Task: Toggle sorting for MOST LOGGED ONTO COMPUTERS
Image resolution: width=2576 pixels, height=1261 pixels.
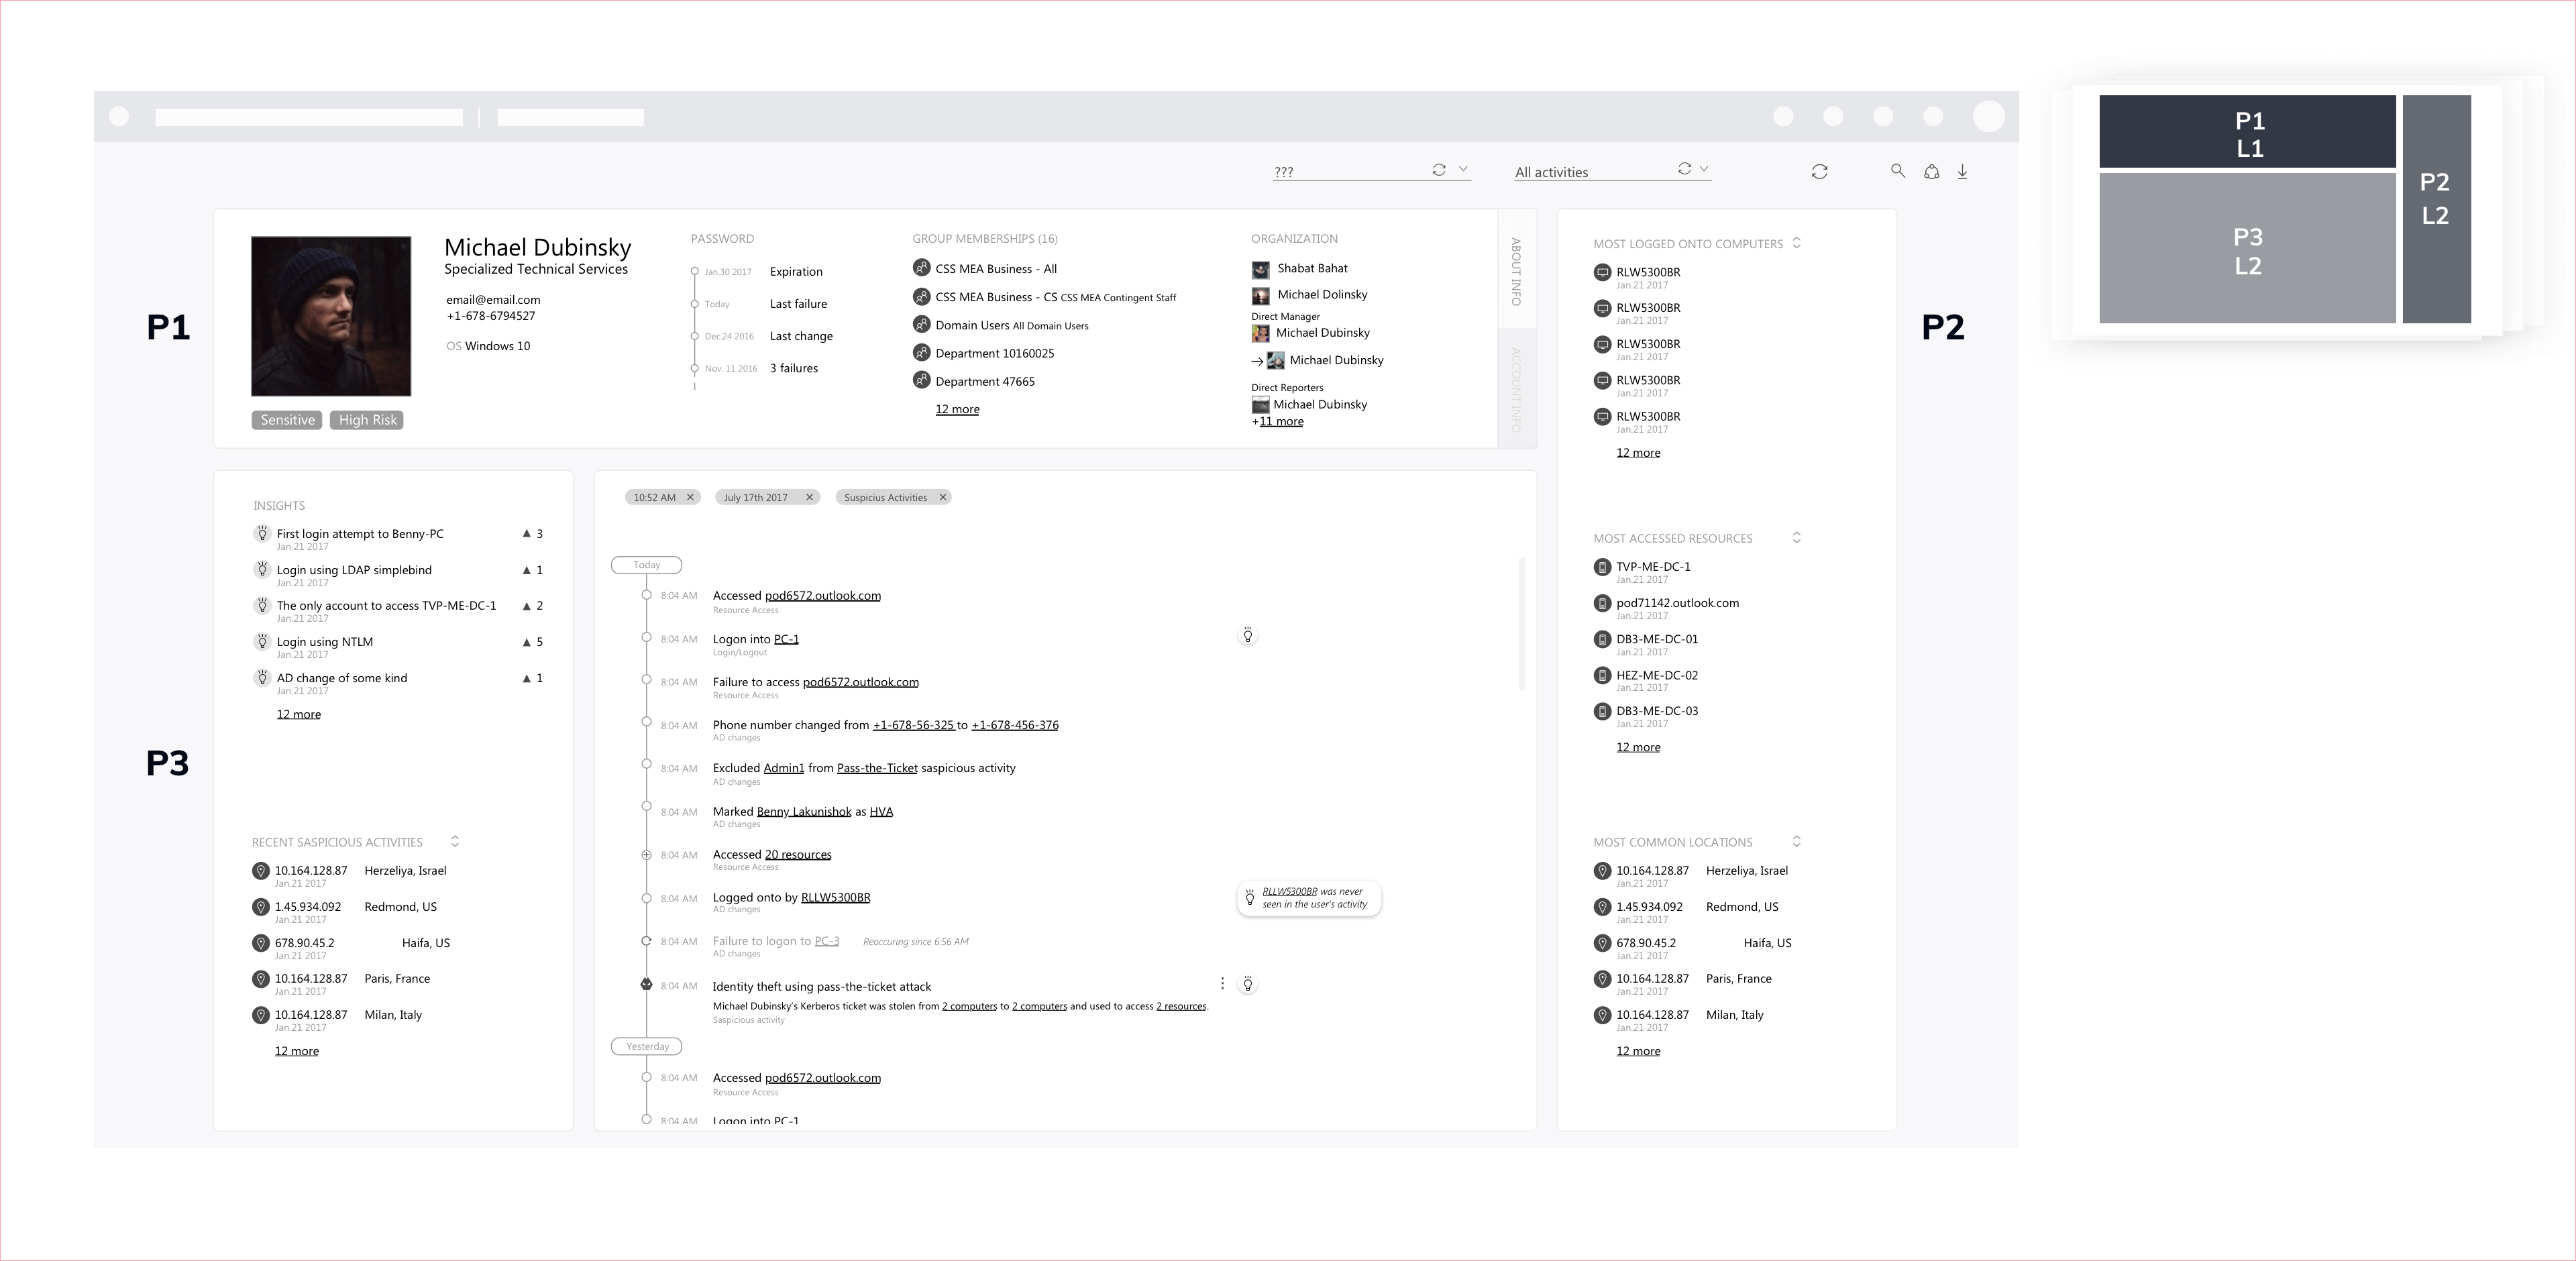Action: (1796, 242)
